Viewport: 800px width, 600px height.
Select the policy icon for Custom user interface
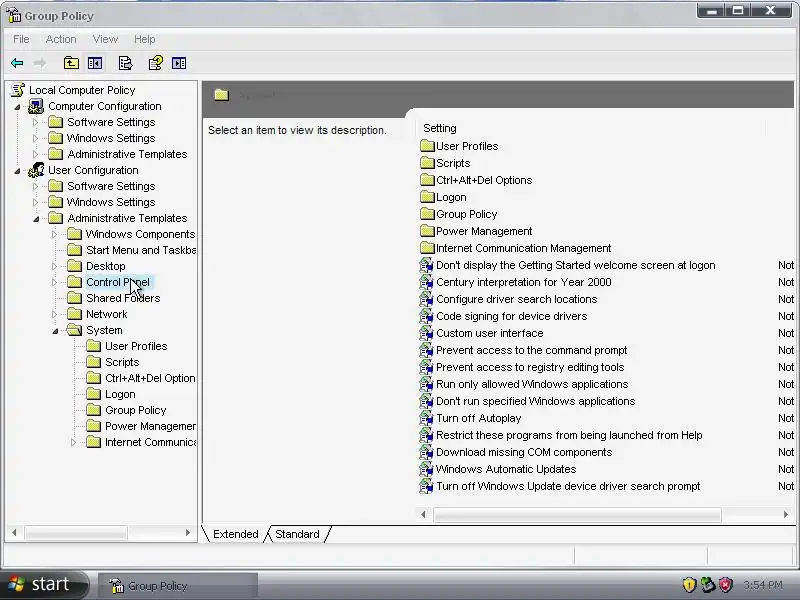[x=426, y=333]
